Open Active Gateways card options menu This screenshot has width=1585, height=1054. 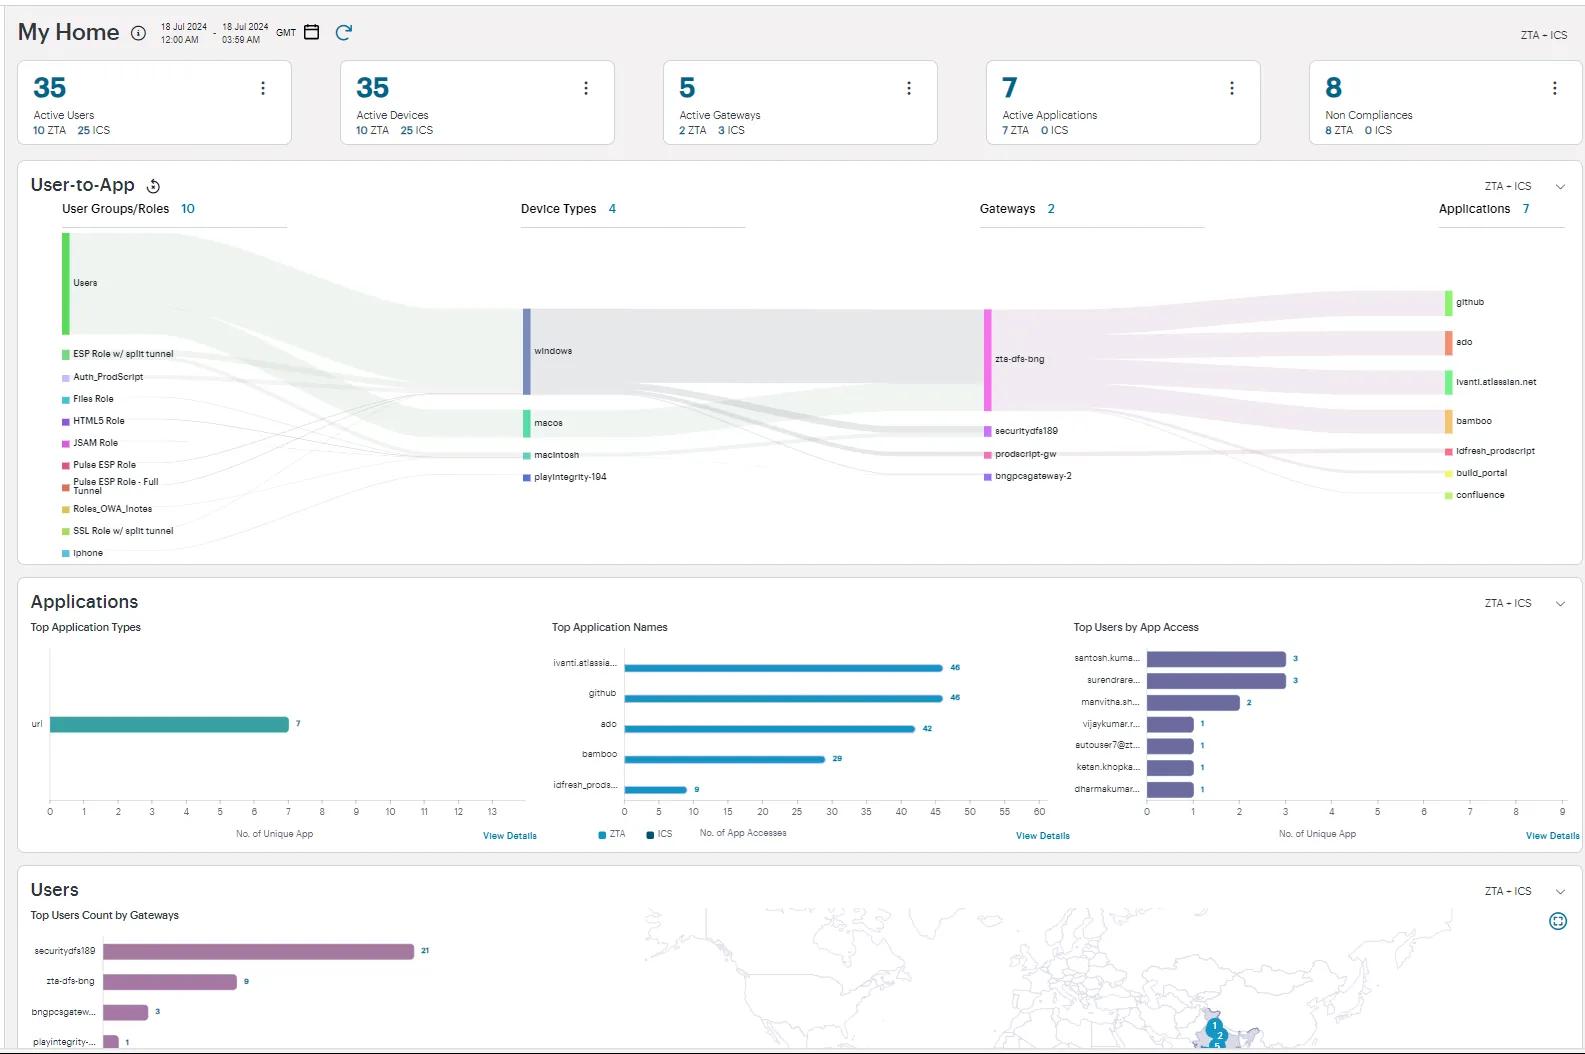click(909, 88)
